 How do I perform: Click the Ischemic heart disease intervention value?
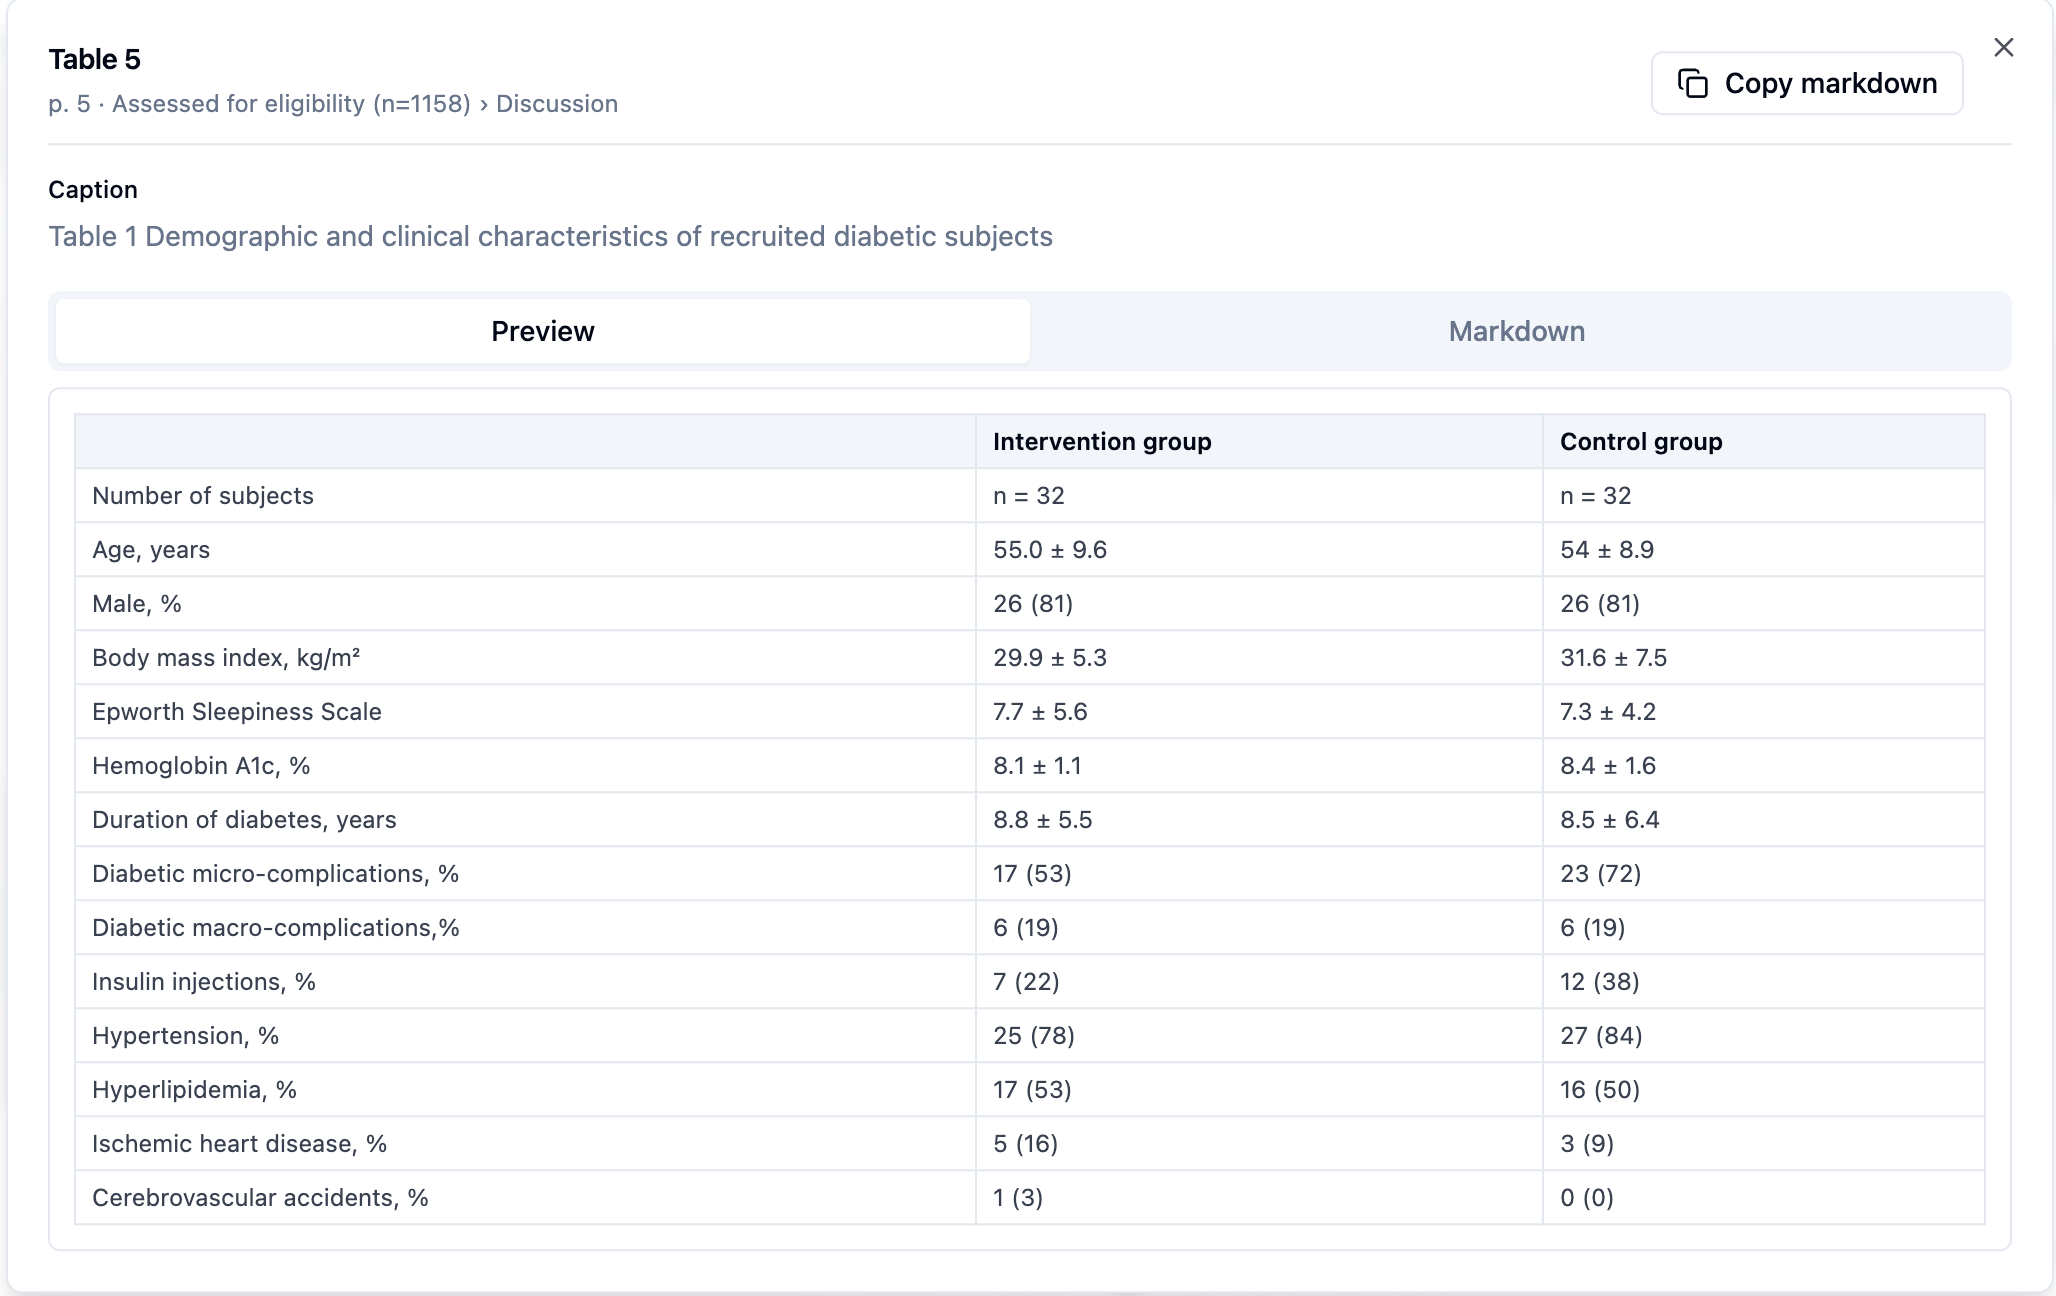coord(1024,1144)
